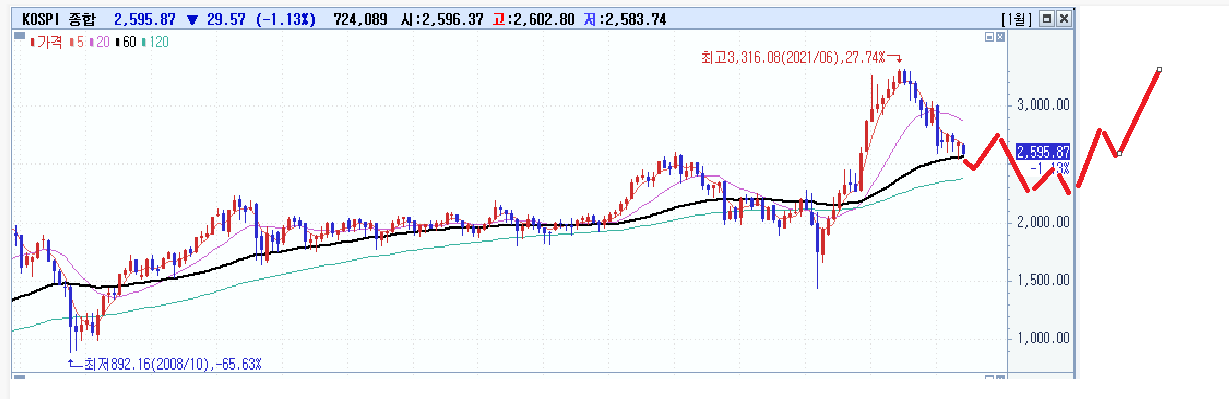
Task: Click the current index value 2,595.87
Action: (145, 19)
